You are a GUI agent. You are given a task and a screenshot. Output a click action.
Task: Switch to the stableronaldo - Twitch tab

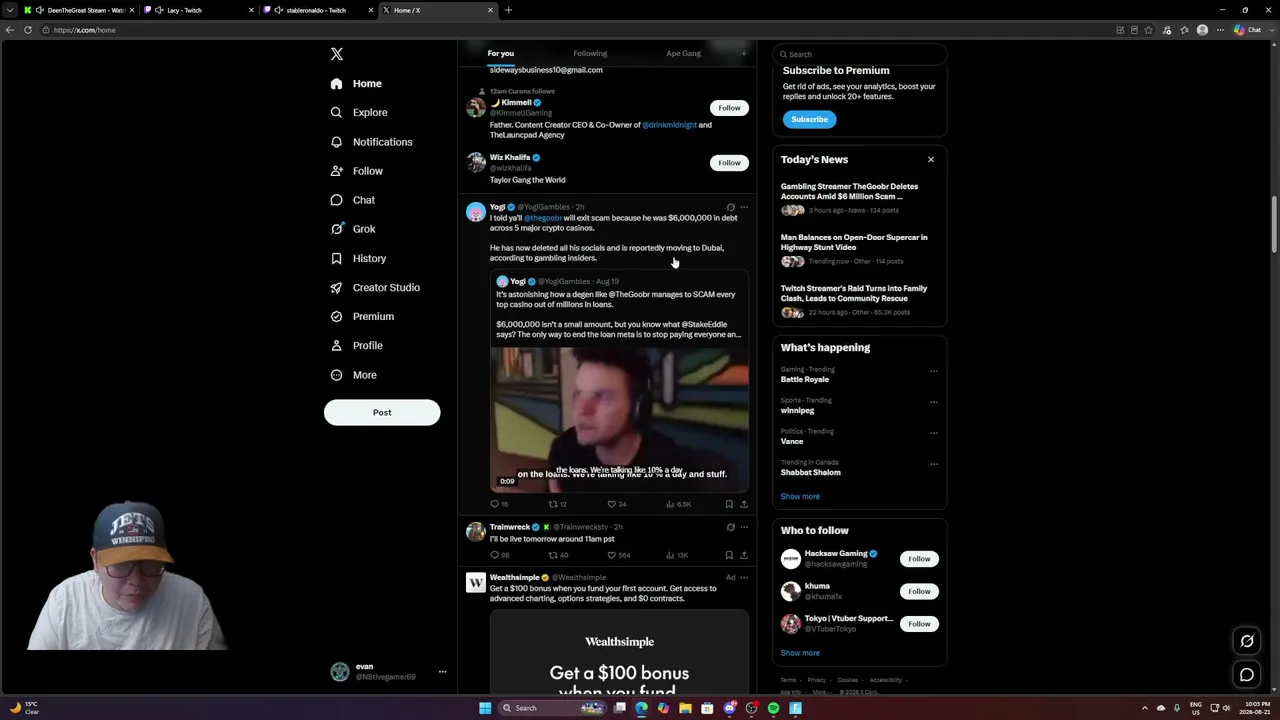(317, 10)
